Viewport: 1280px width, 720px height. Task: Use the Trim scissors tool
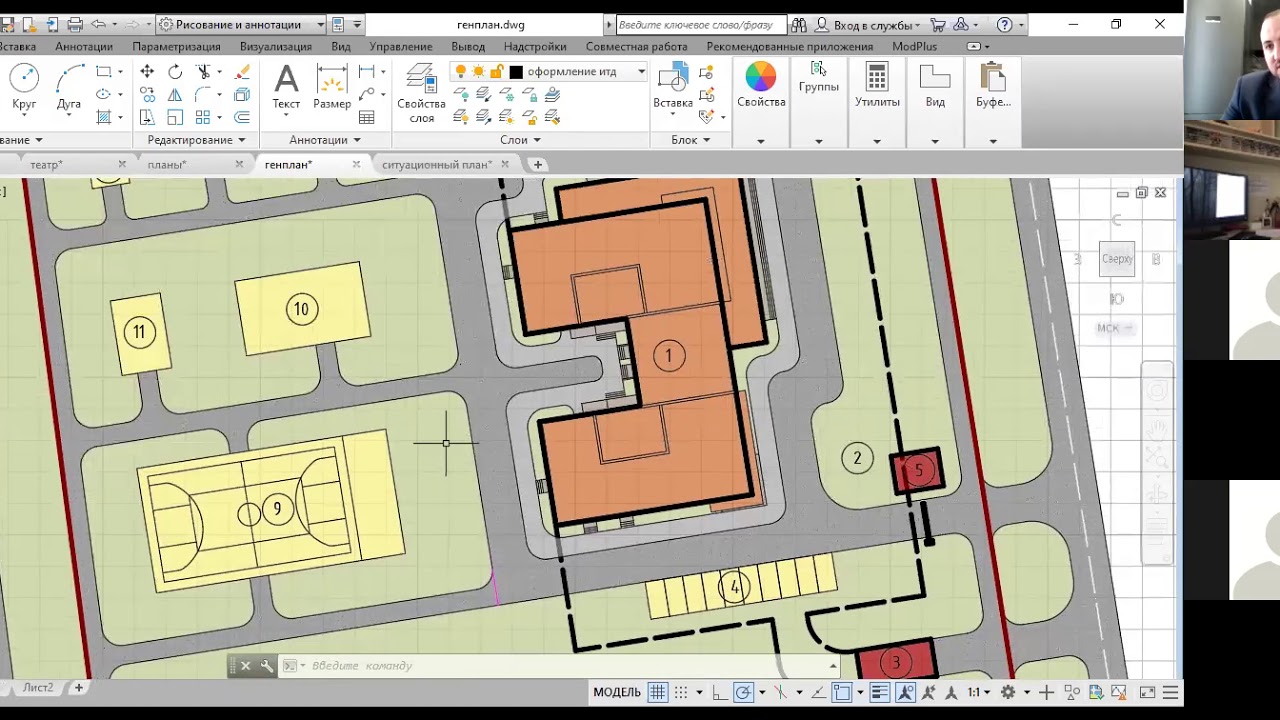click(204, 72)
